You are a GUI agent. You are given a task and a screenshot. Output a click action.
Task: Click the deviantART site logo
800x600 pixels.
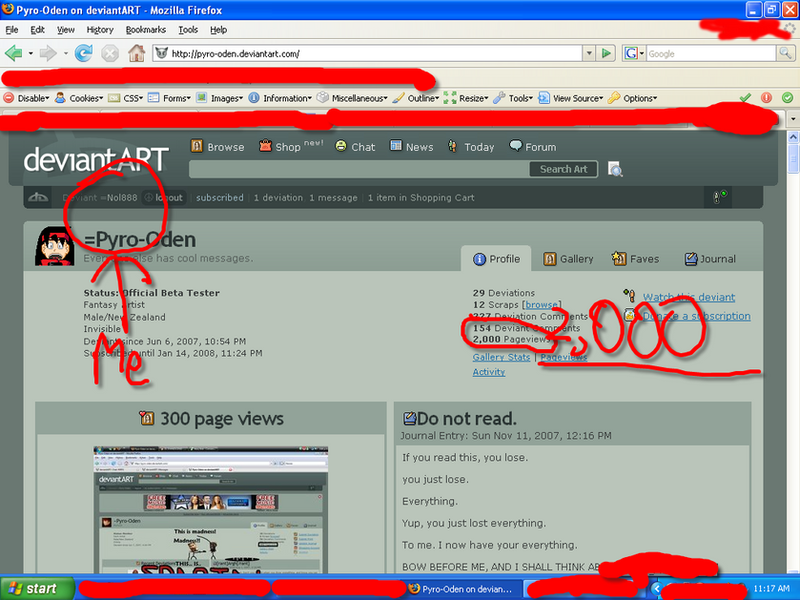(96, 159)
